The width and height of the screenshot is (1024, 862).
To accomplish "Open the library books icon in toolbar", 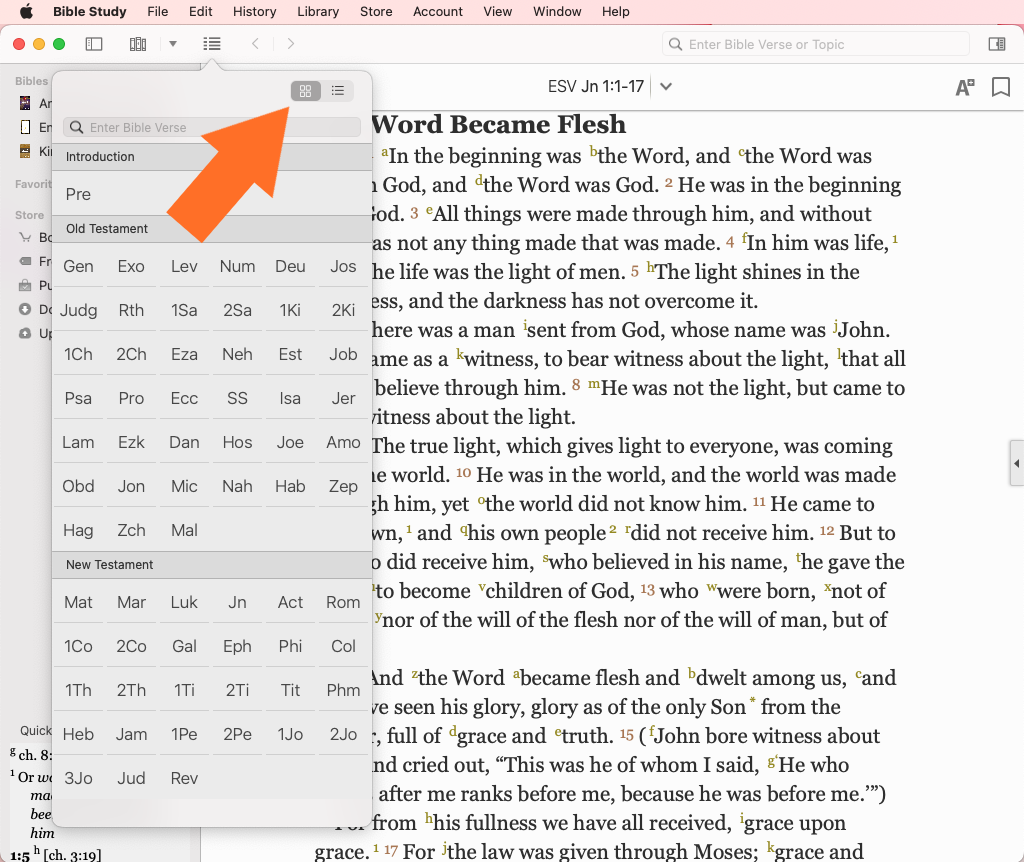I will [x=138, y=44].
